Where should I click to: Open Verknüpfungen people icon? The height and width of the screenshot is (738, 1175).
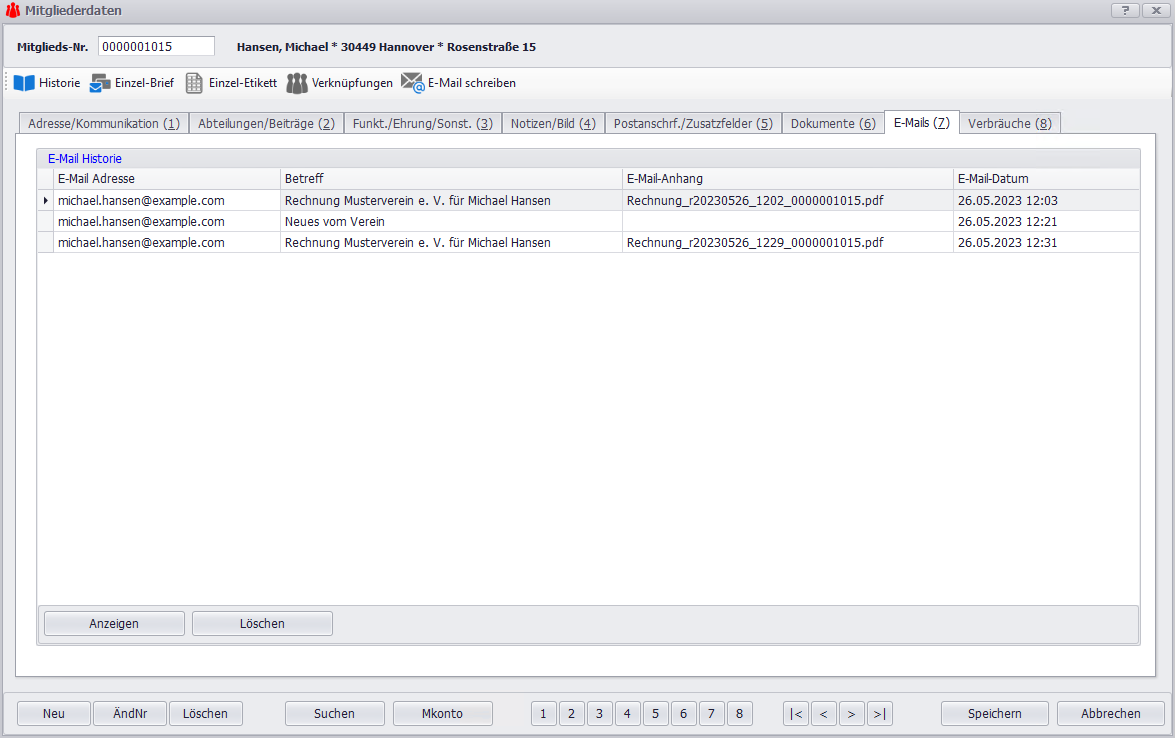[x=297, y=83]
